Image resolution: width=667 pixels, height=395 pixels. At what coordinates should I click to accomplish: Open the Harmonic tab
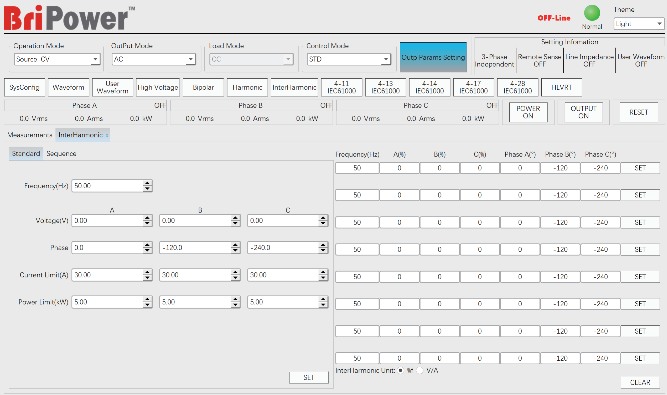pyautogui.click(x=247, y=87)
